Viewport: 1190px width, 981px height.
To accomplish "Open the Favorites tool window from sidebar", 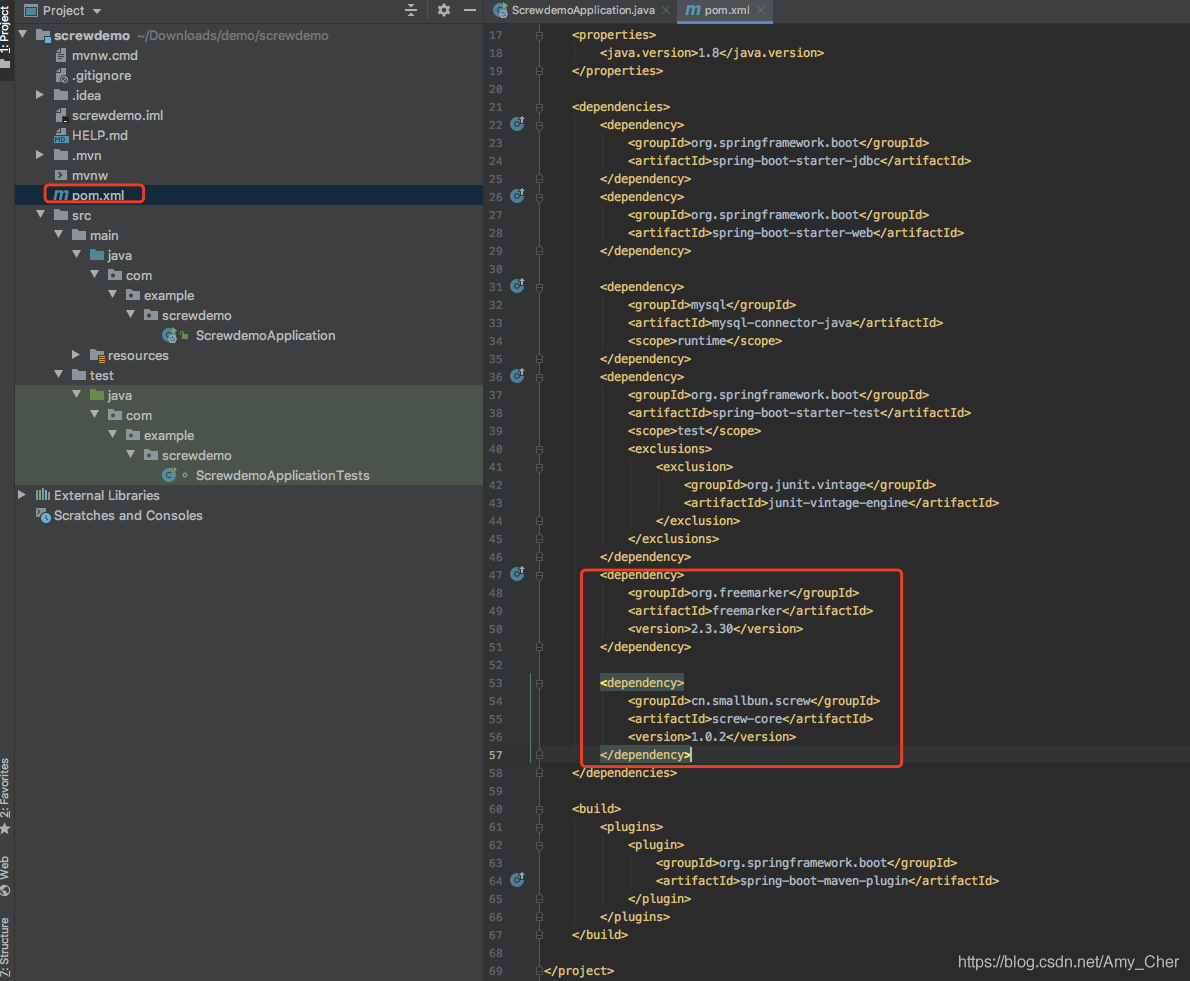I will (x=6, y=795).
